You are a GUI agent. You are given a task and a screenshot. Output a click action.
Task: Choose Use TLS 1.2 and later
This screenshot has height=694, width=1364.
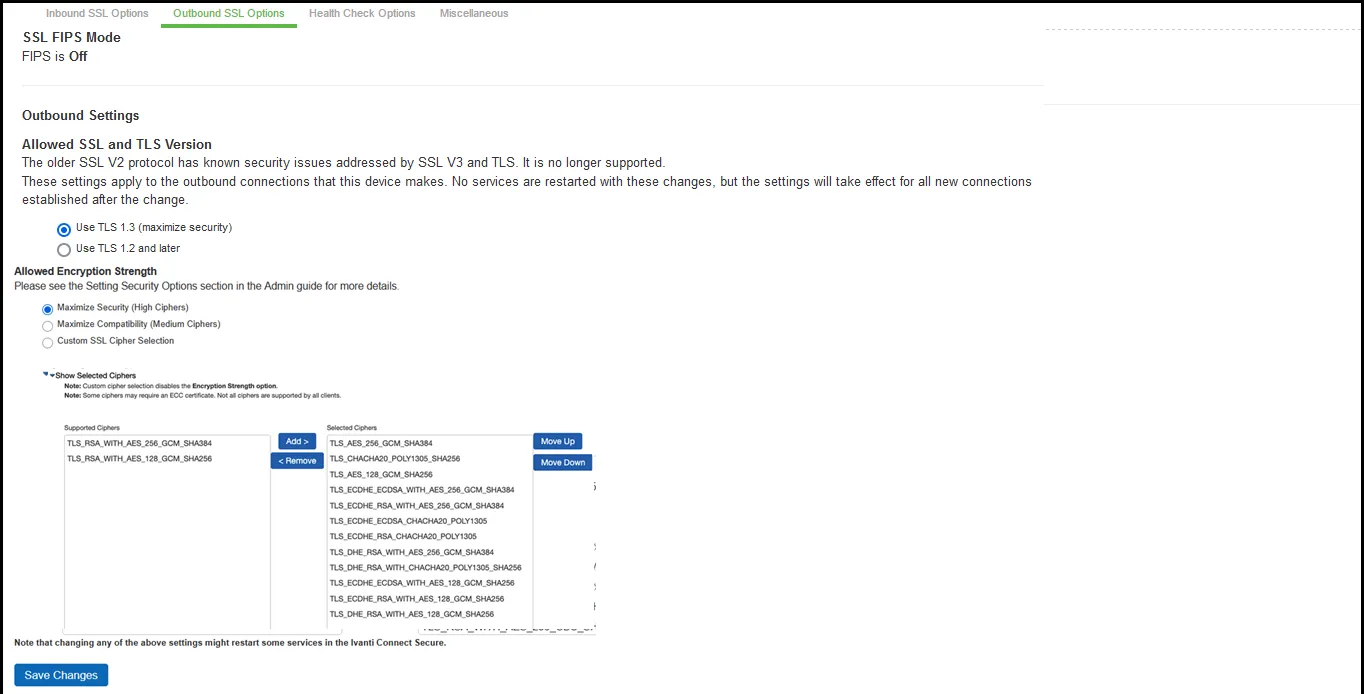(x=64, y=250)
